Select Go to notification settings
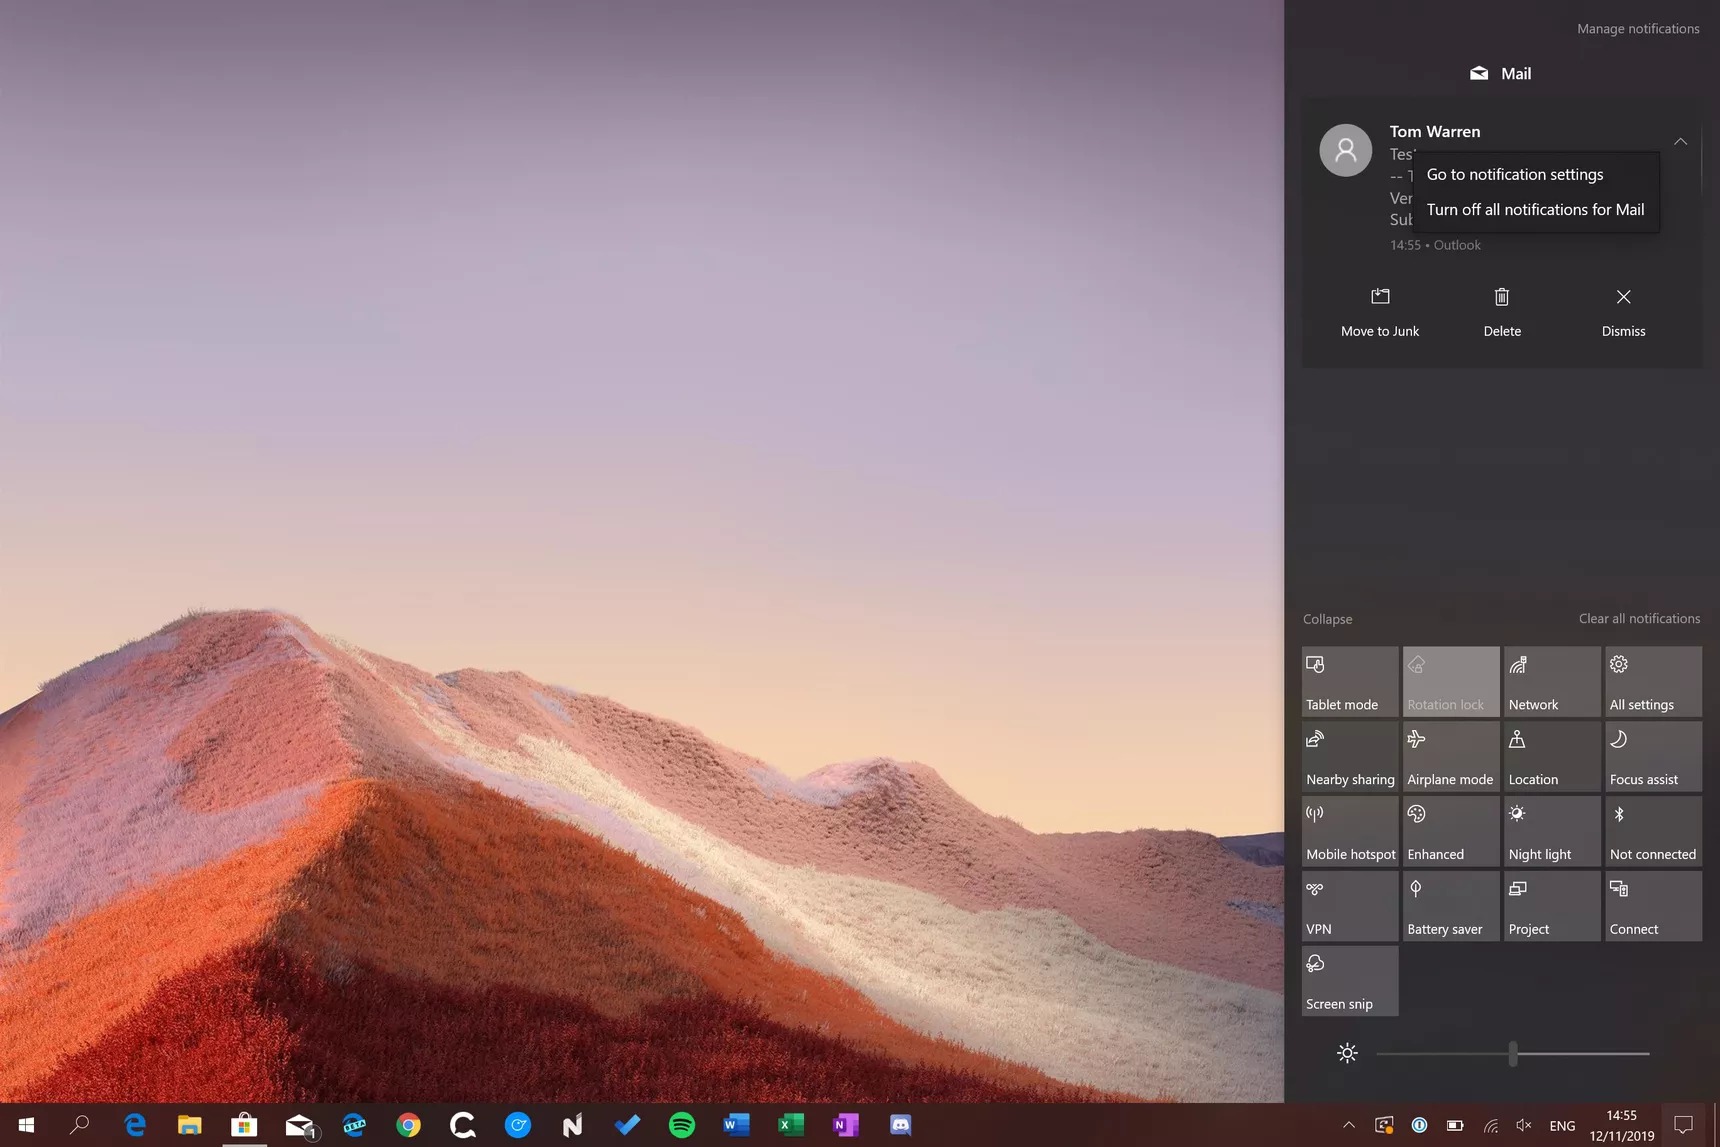The width and height of the screenshot is (1720, 1147). tap(1514, 174)
